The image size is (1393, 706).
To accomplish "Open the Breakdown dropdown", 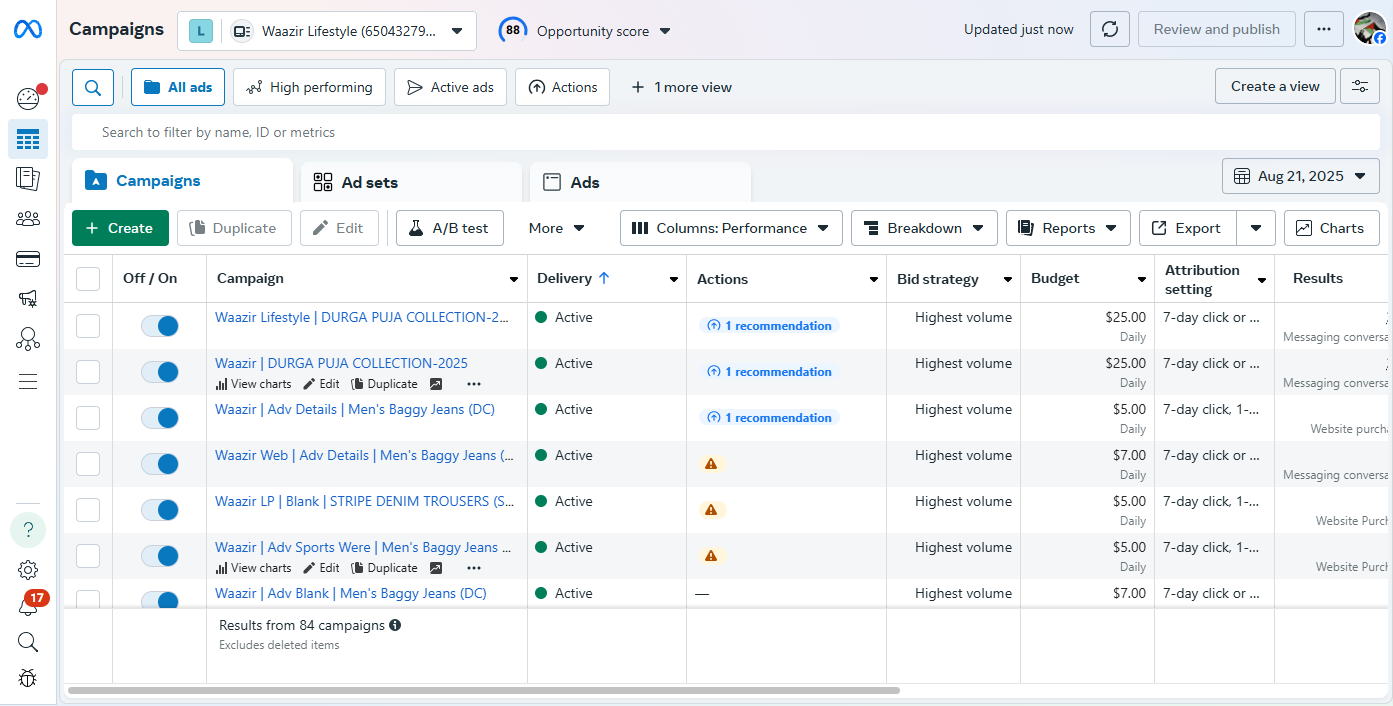I will coord(924,228).
